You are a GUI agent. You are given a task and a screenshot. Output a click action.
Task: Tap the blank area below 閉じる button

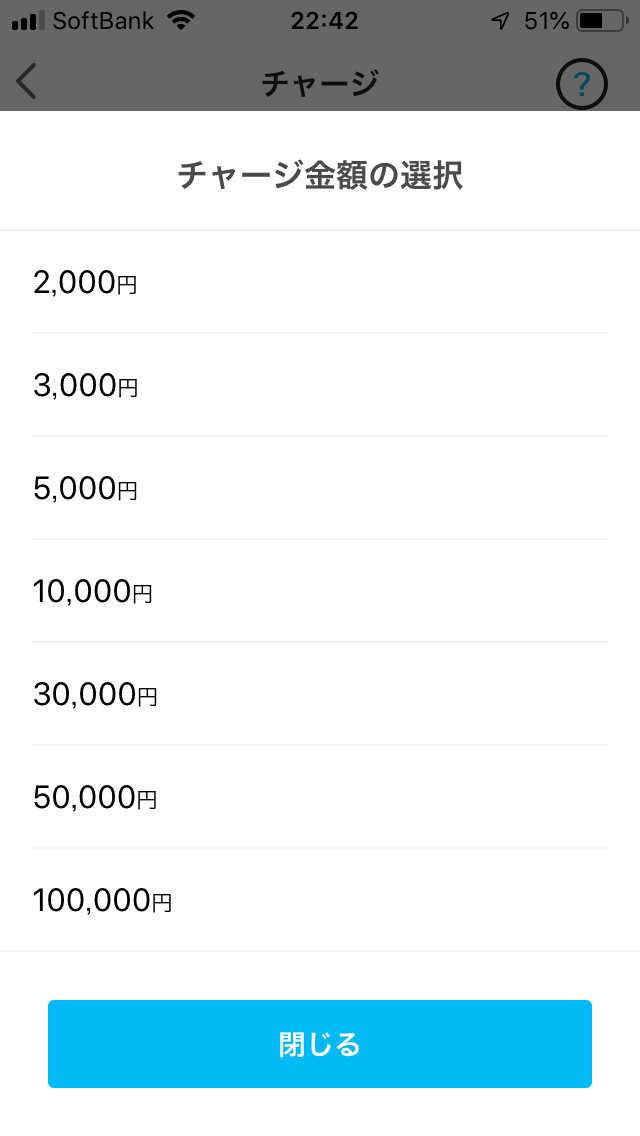pyautogui.click(x=320, y=1112)
